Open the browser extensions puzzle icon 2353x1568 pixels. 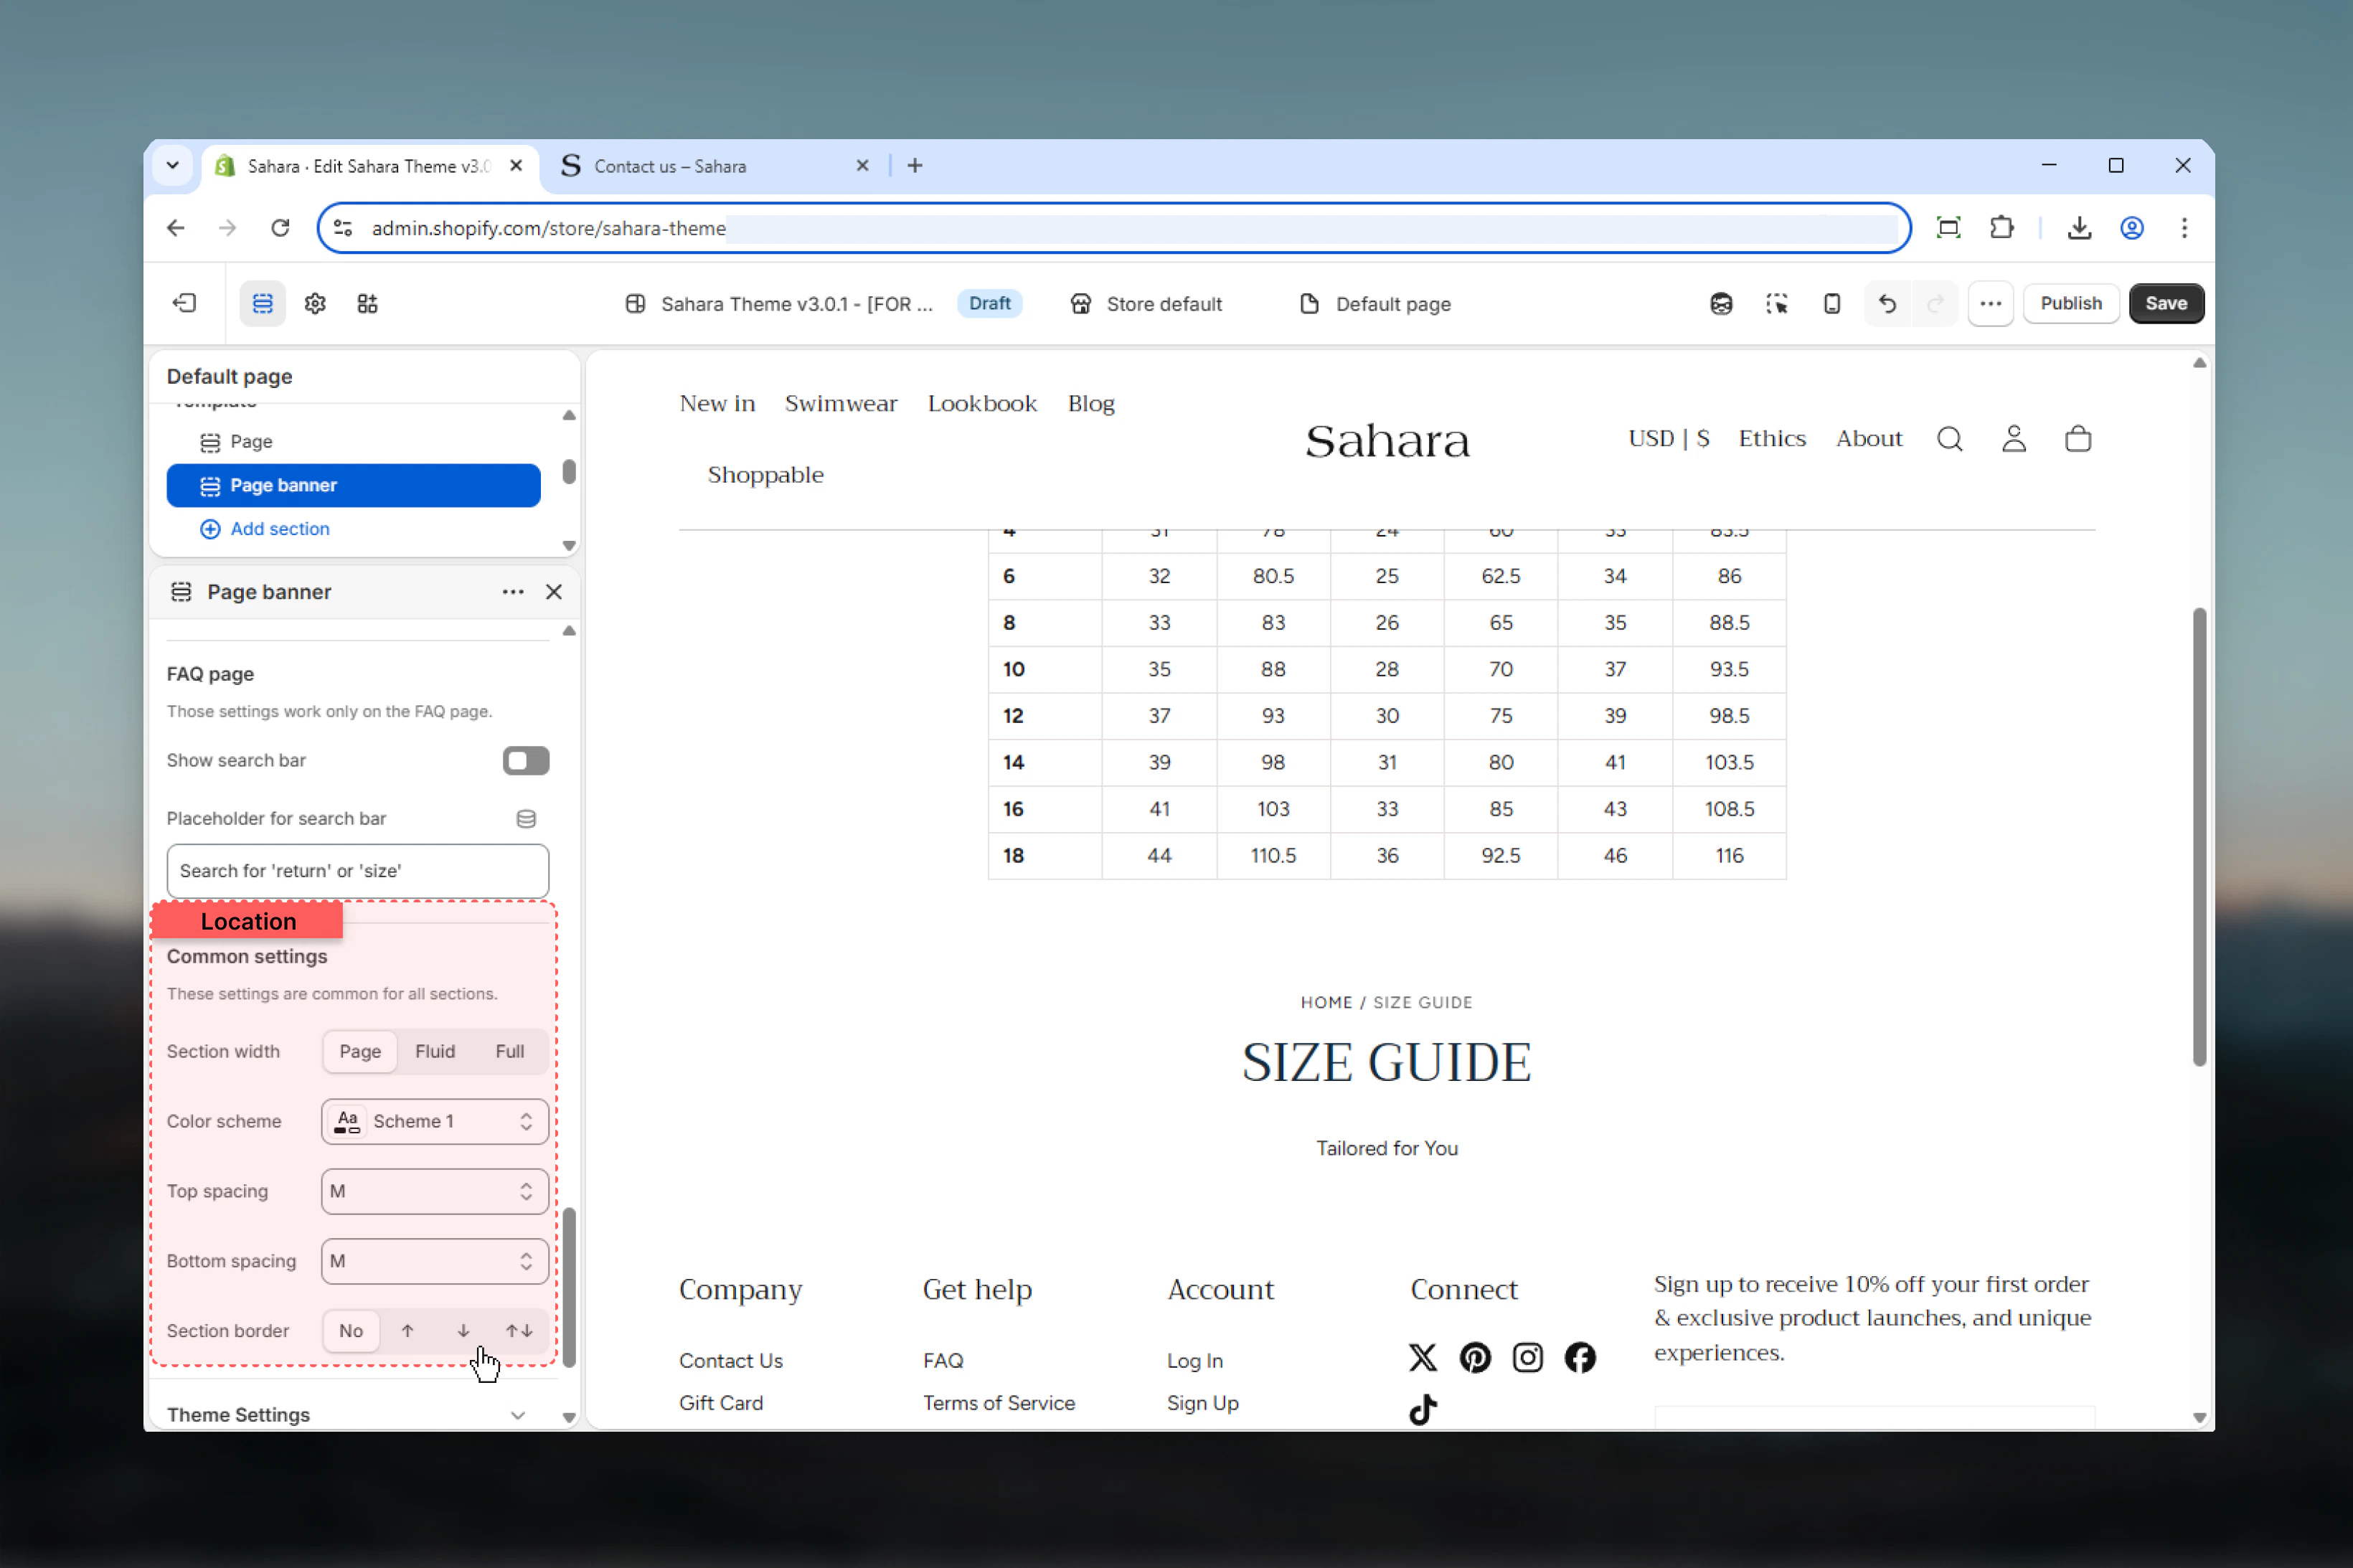2002,228
